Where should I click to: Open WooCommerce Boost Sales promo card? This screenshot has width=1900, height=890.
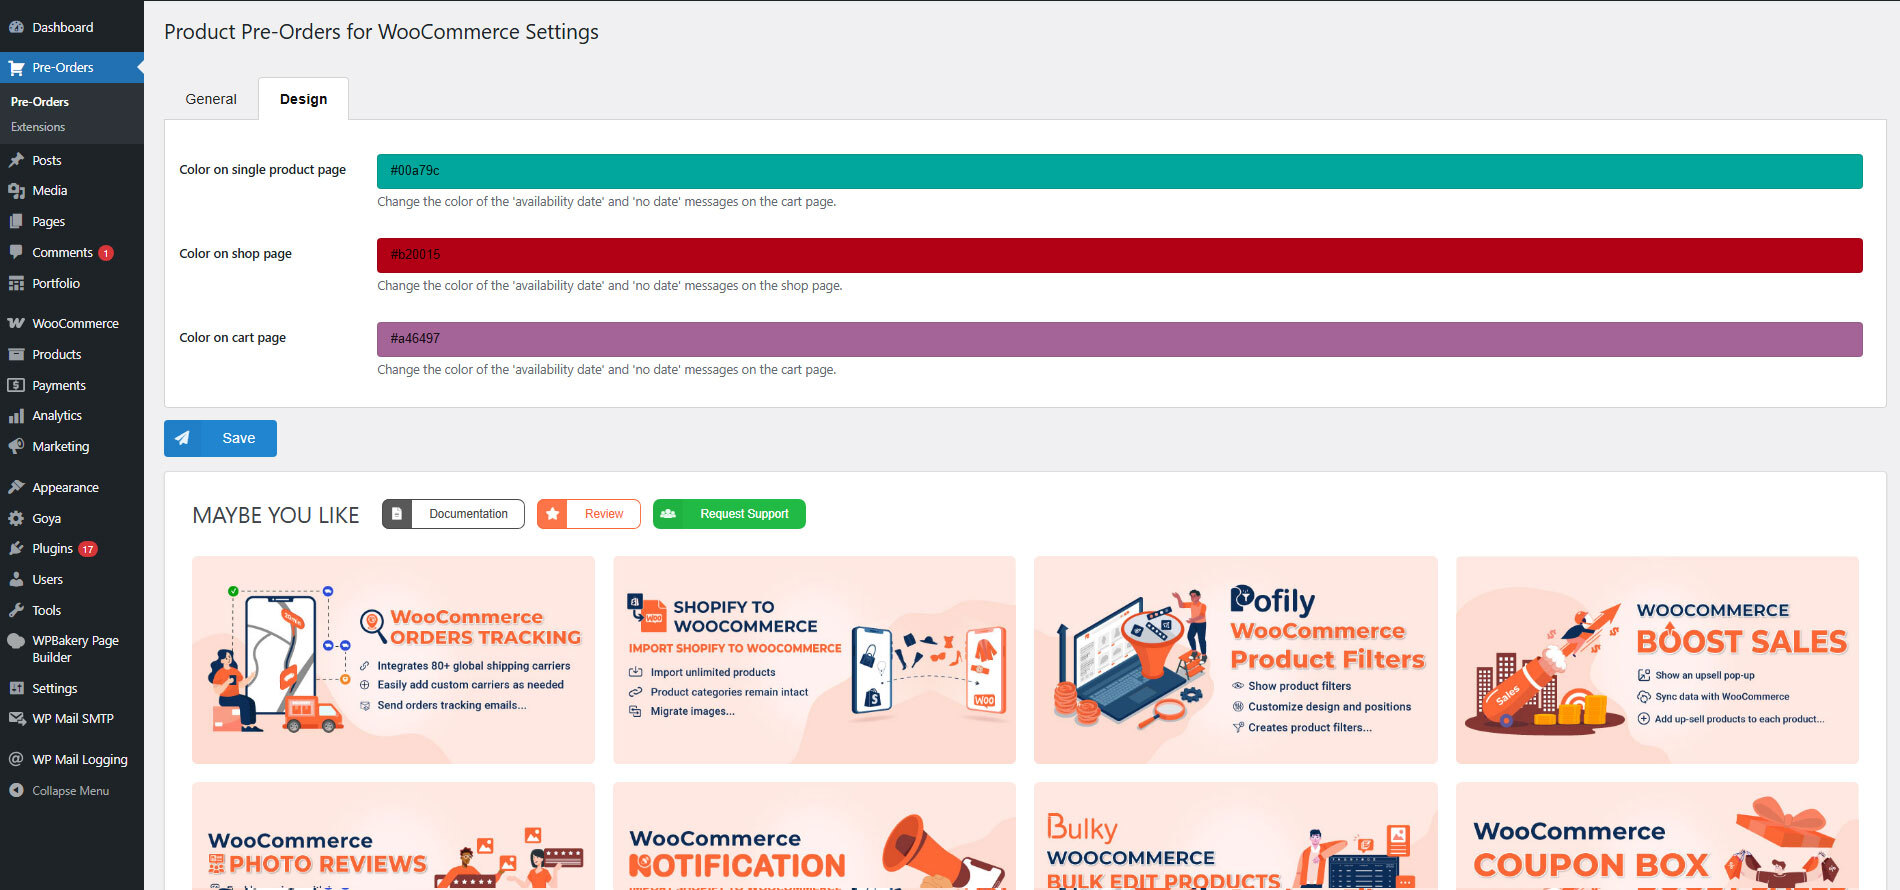(x=1657, y=660)
